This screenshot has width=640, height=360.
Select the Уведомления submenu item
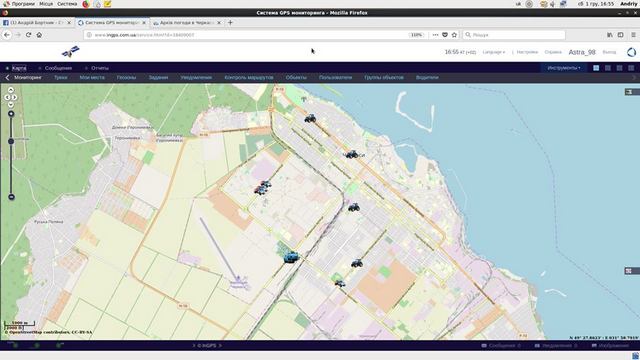pos(196,77)
